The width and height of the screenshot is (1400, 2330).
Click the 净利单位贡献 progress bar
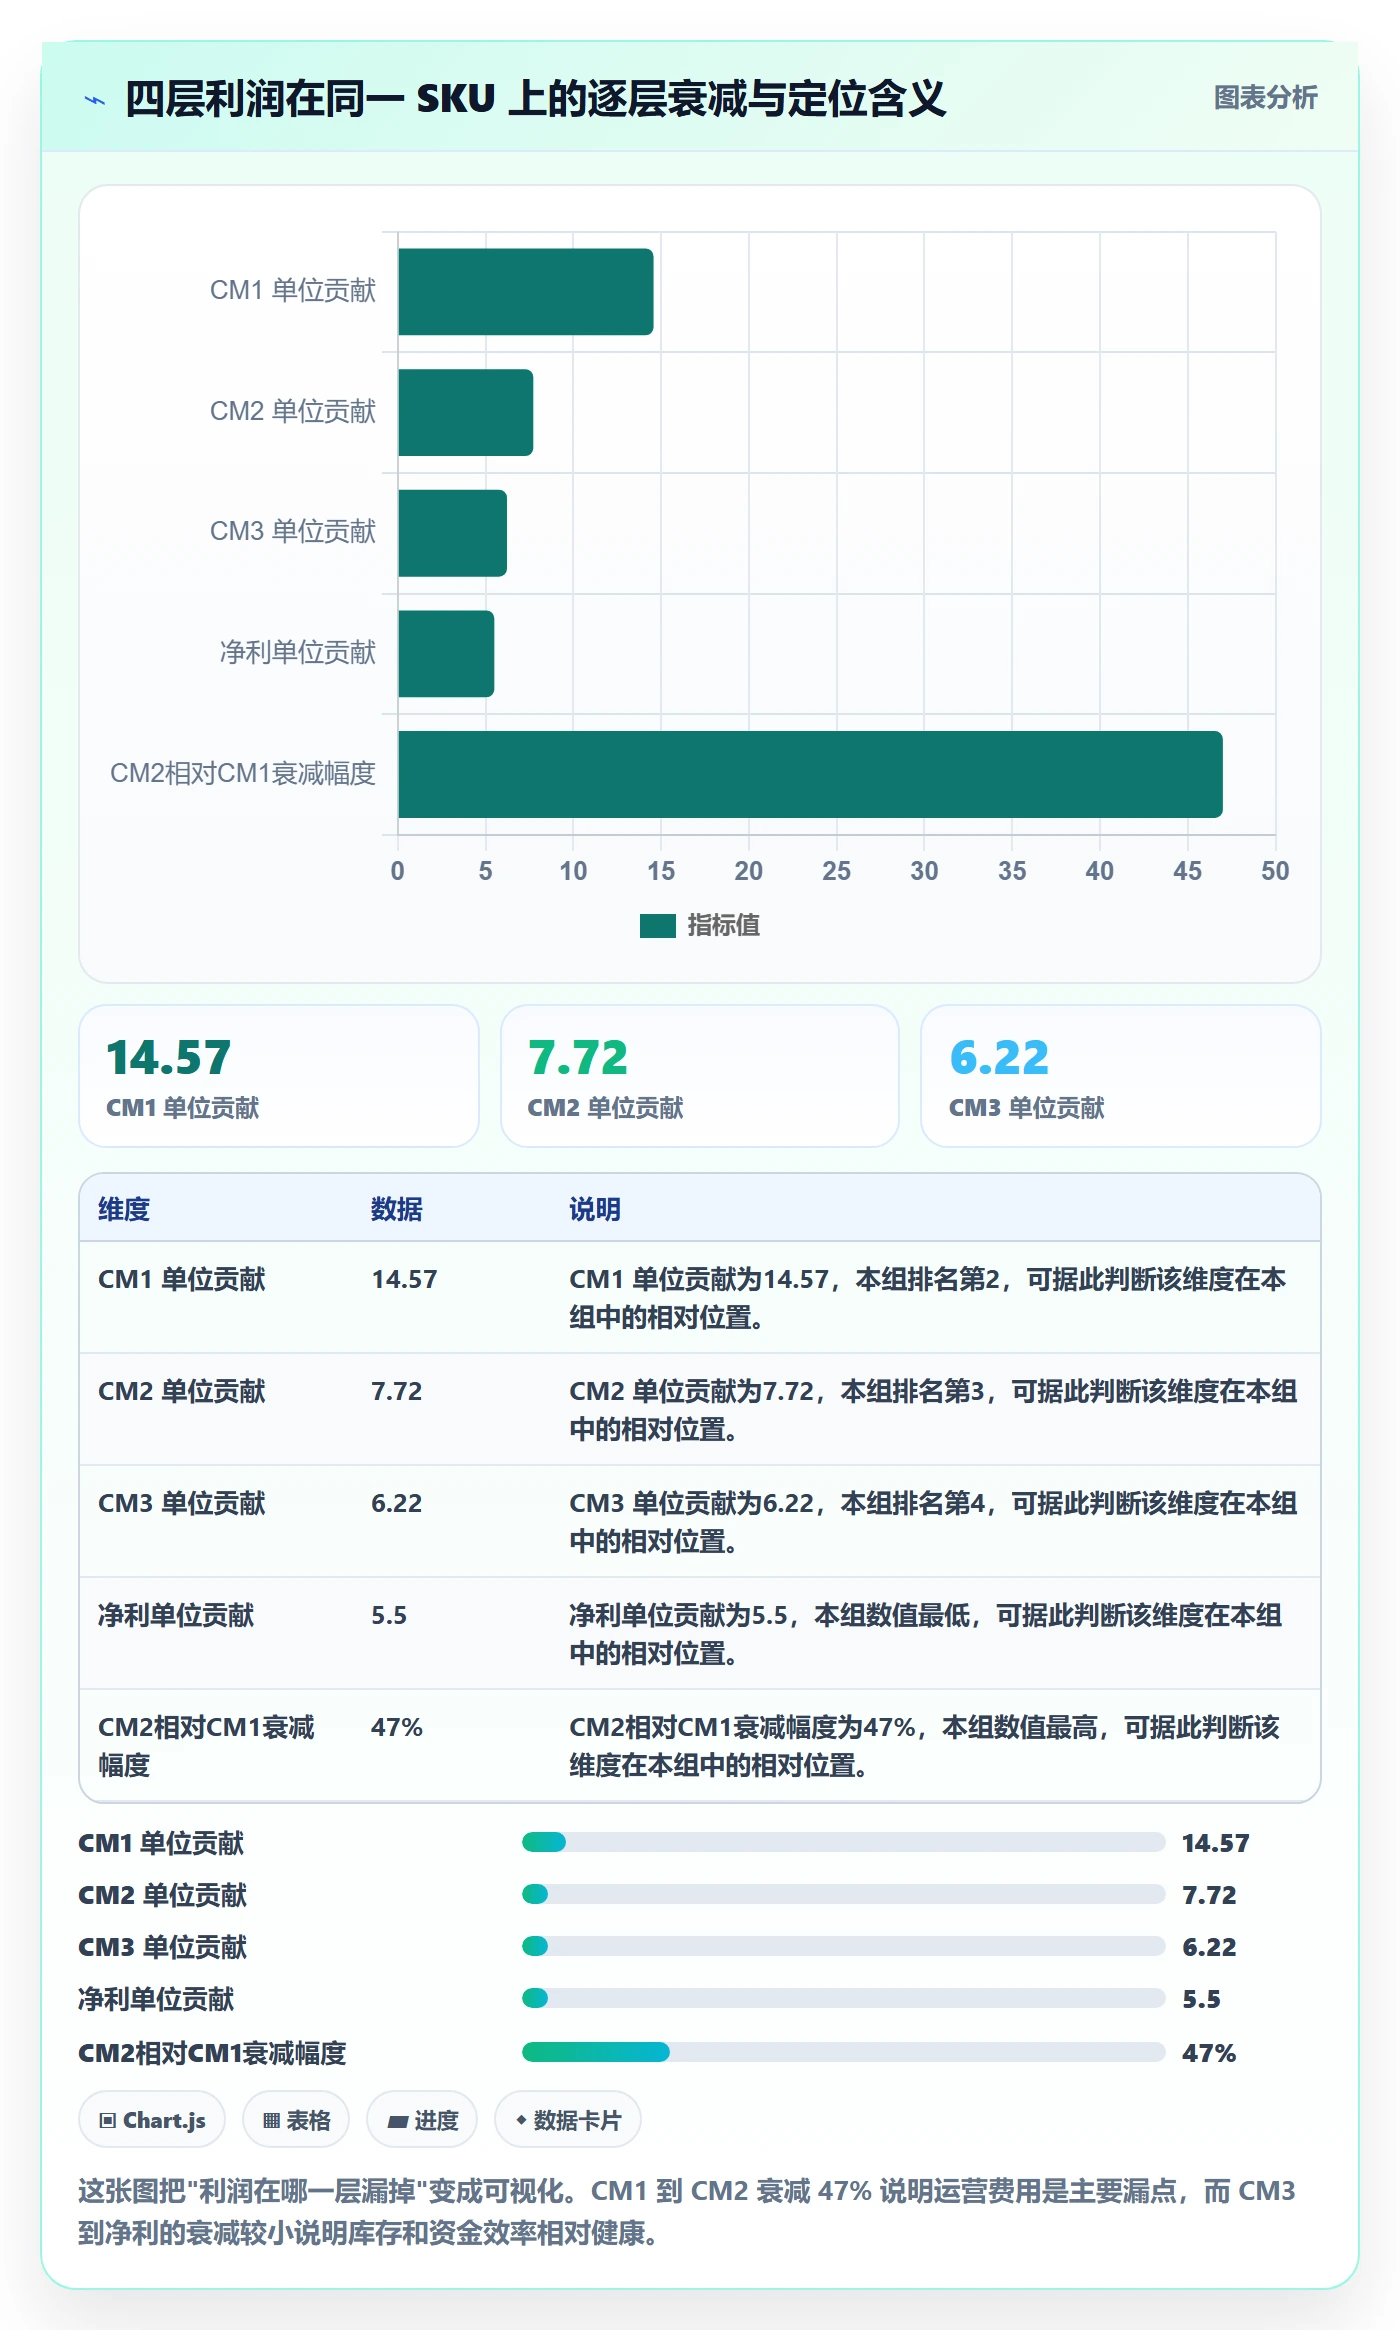click(x=843, y=1998)
